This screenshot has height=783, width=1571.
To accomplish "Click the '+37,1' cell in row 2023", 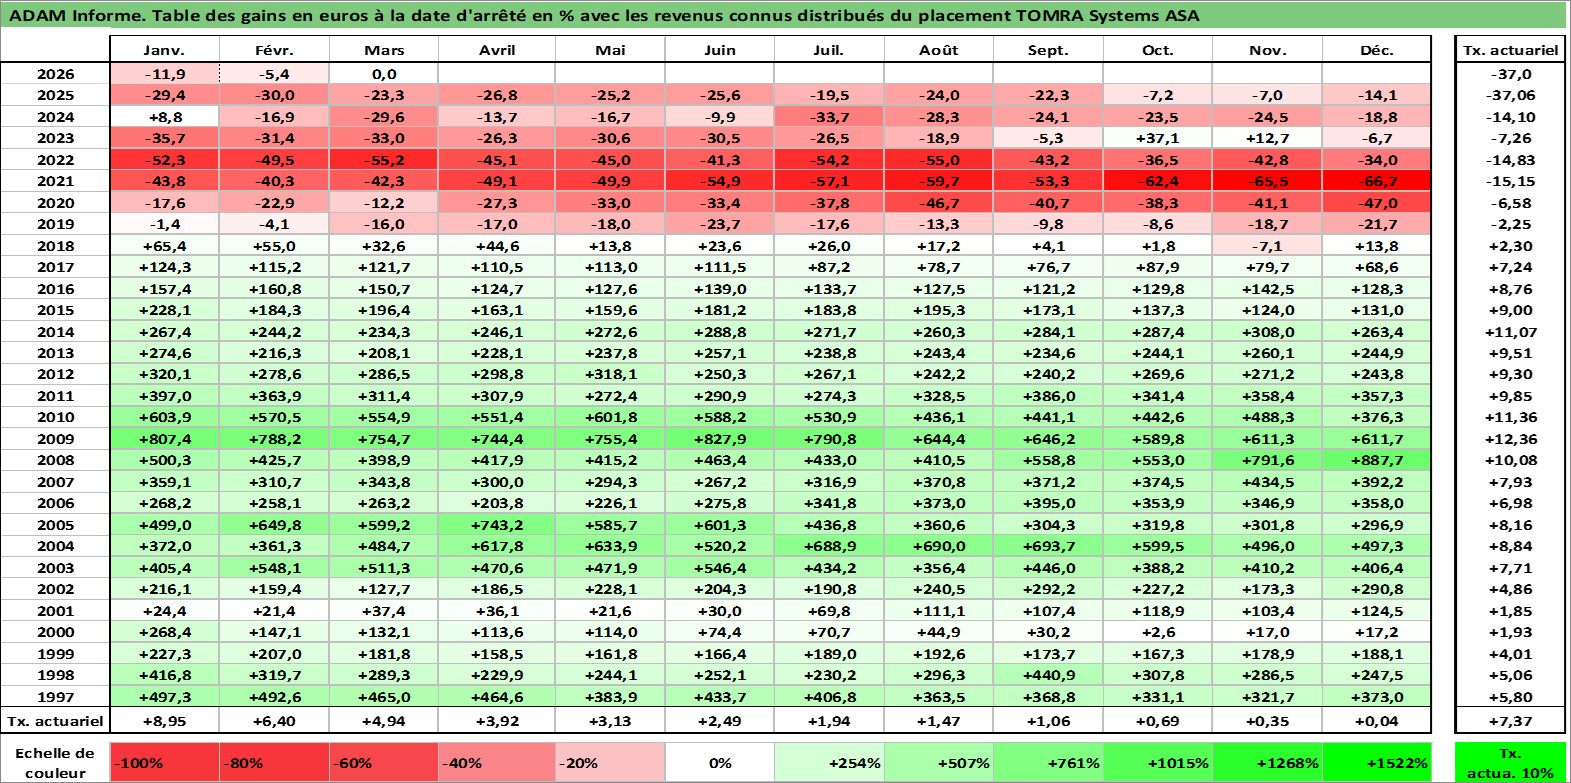I will [1158, 138].
